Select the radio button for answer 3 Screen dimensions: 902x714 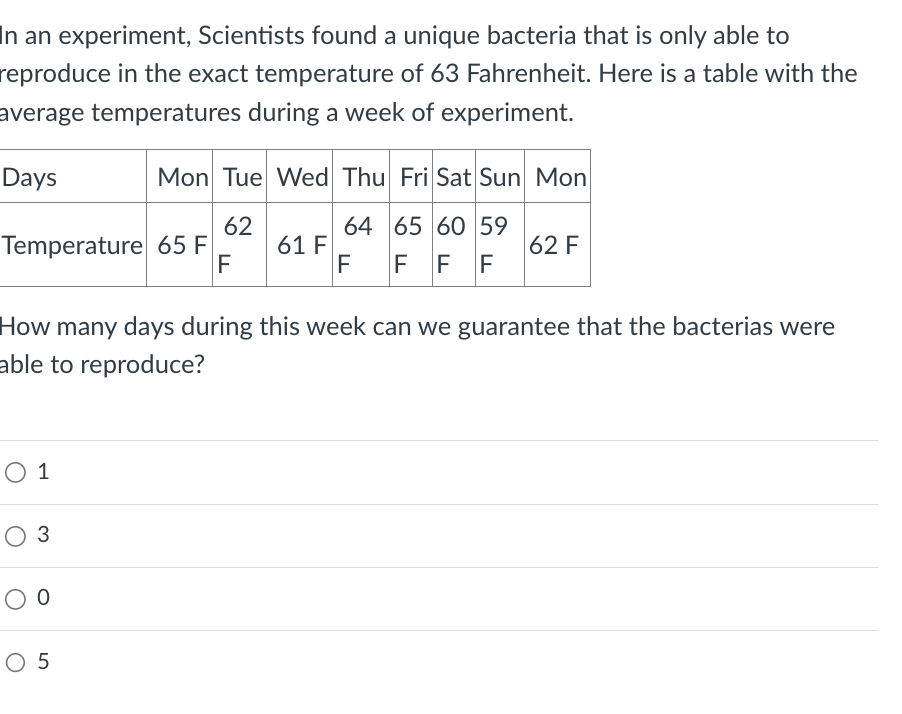point(13,536)
